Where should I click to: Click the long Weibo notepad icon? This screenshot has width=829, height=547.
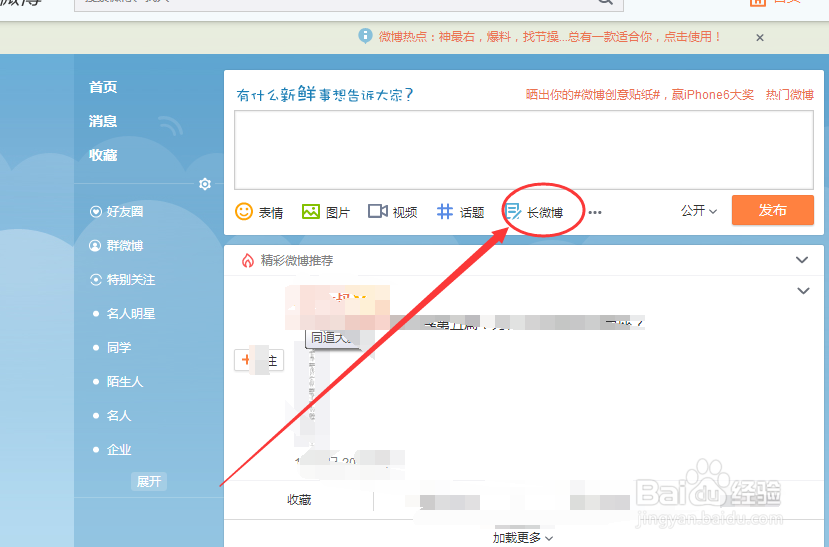(513, 212)
